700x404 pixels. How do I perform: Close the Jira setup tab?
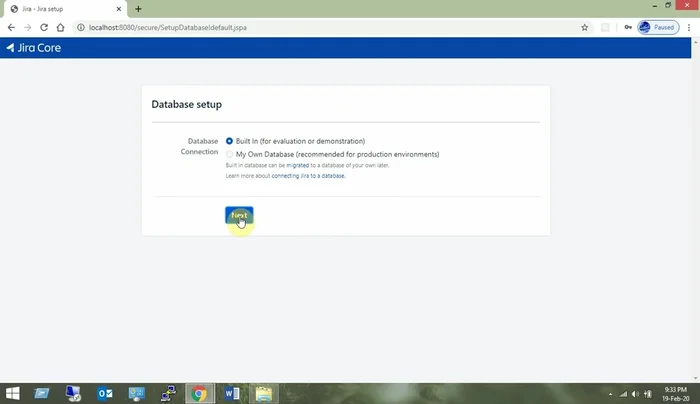click(119, 9)
